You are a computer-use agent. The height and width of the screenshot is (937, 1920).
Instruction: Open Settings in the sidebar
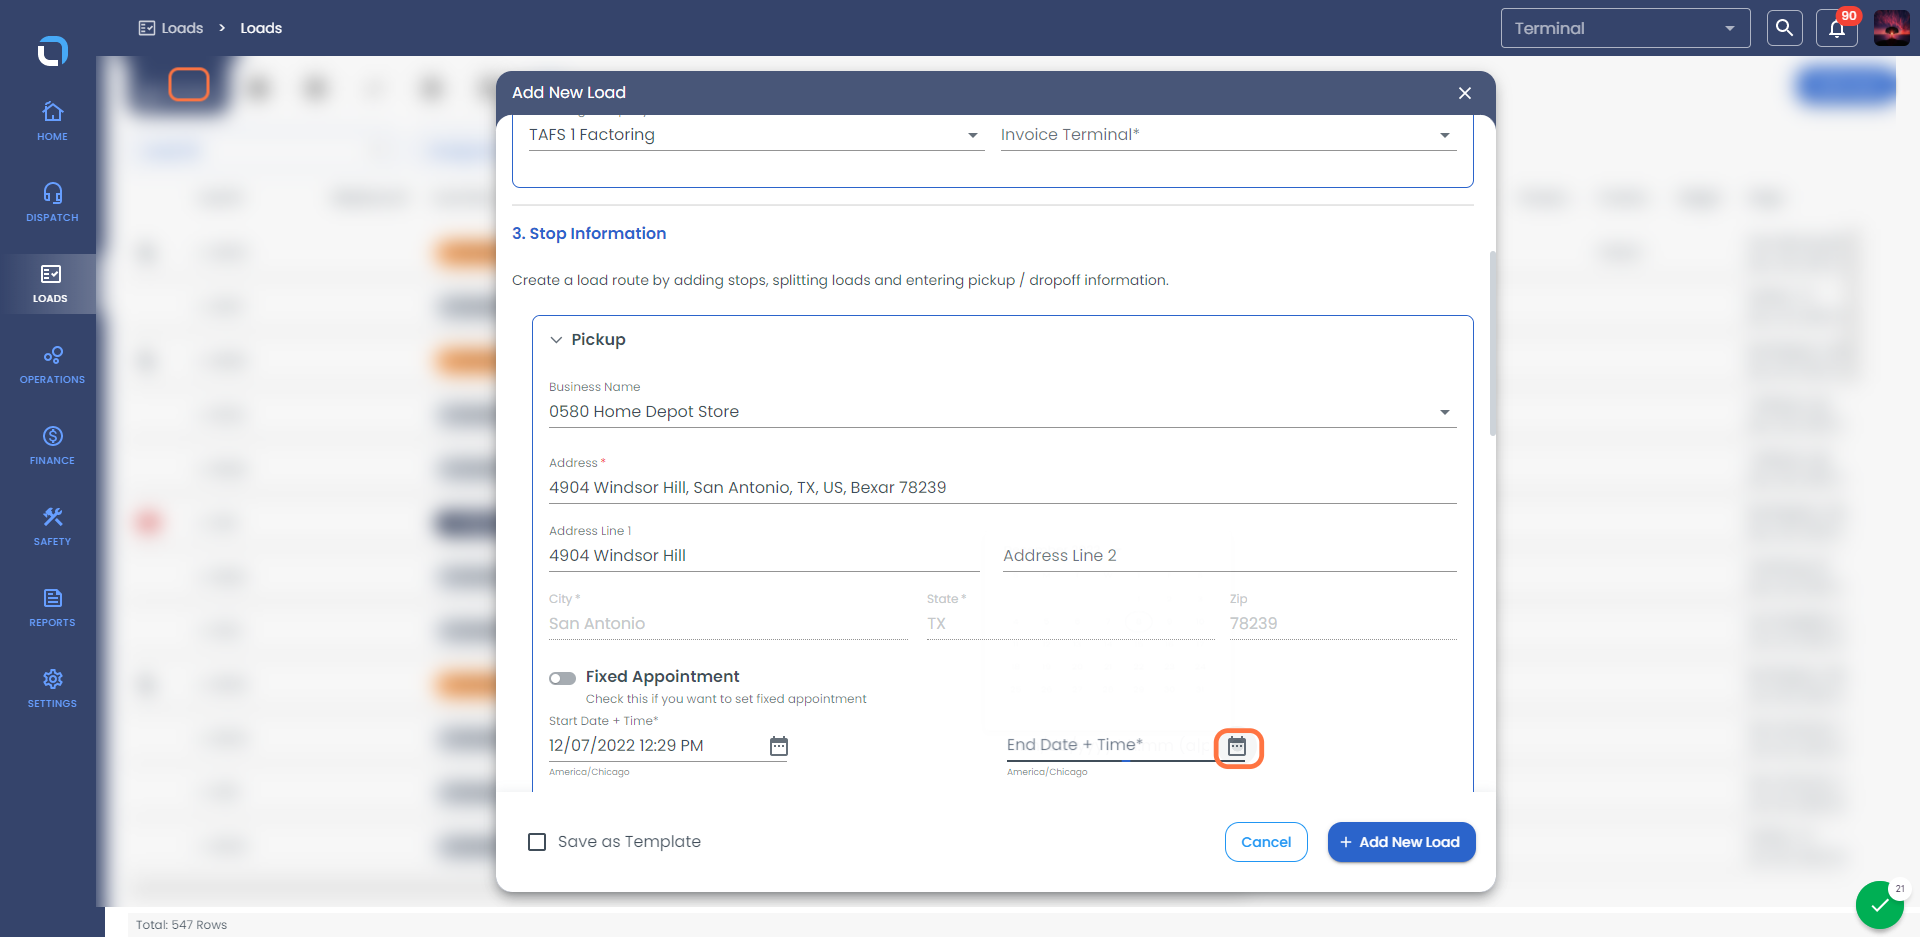tap(52, 689)
